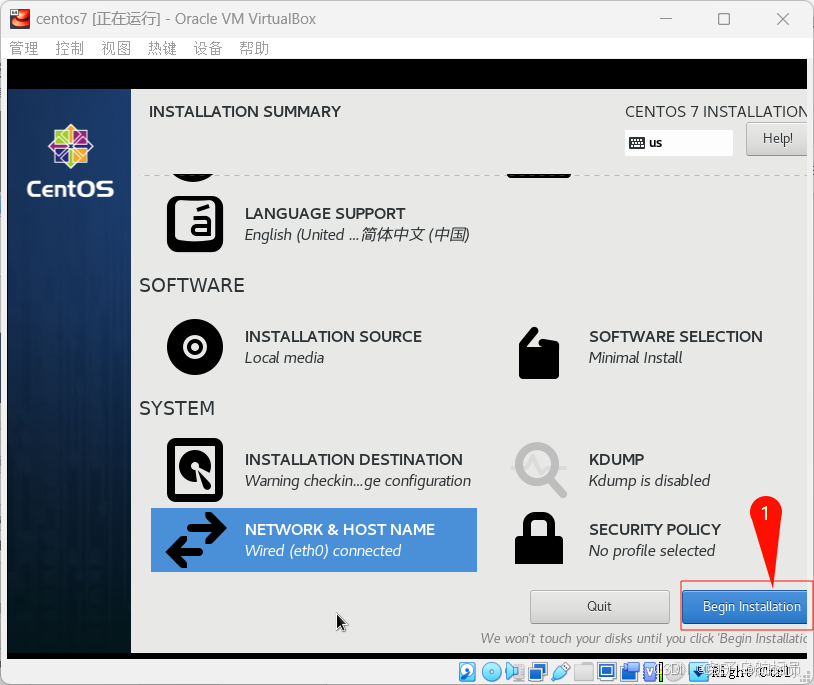Click optical drive status icon
This screenshot has height=685, width=814.
(x=492, y=672)
